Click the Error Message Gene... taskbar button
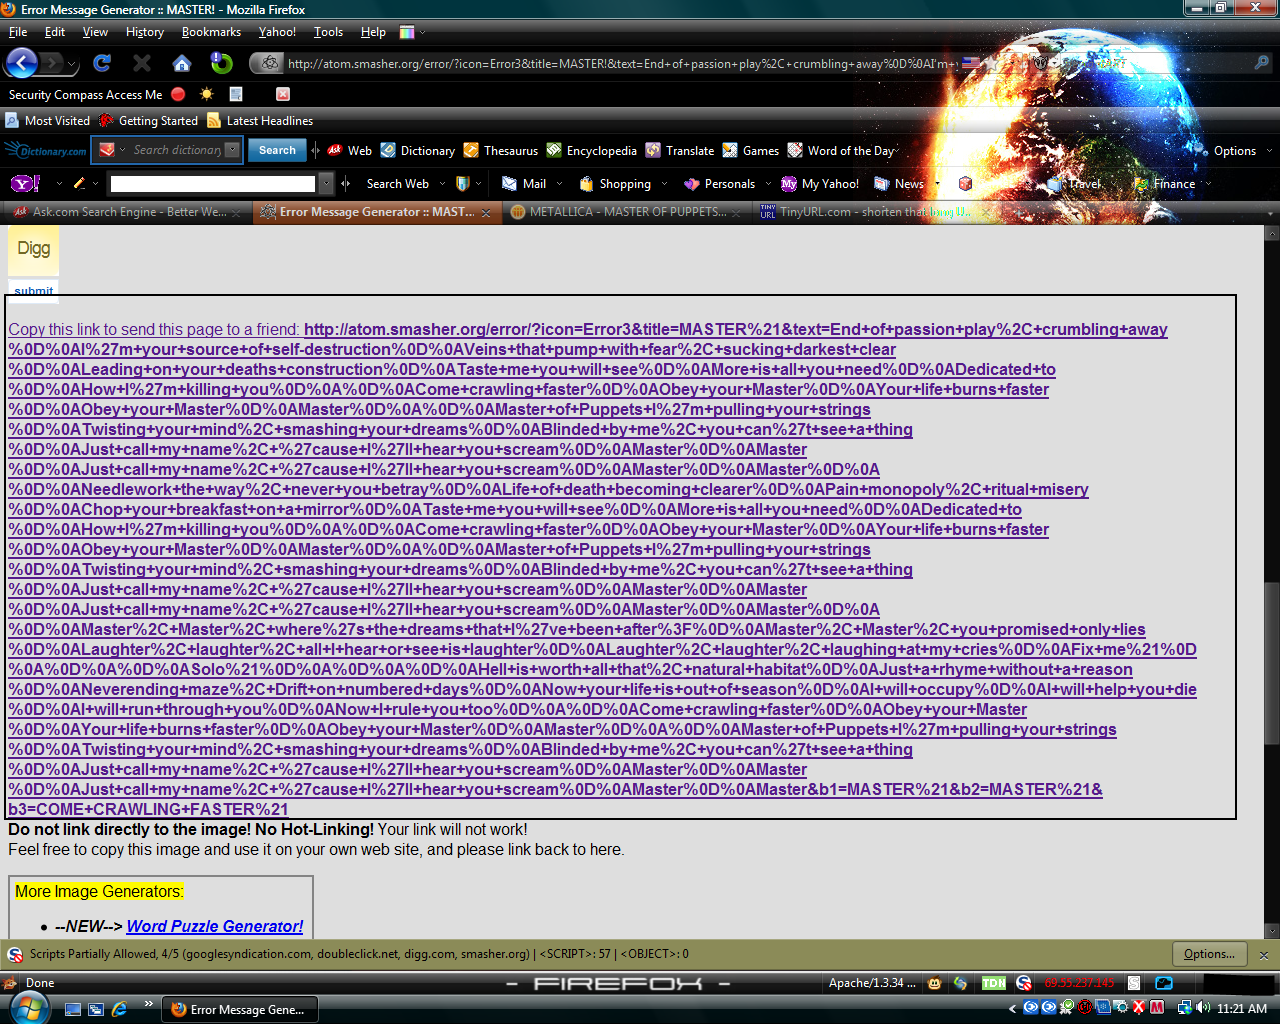 tap(240, 1009)
